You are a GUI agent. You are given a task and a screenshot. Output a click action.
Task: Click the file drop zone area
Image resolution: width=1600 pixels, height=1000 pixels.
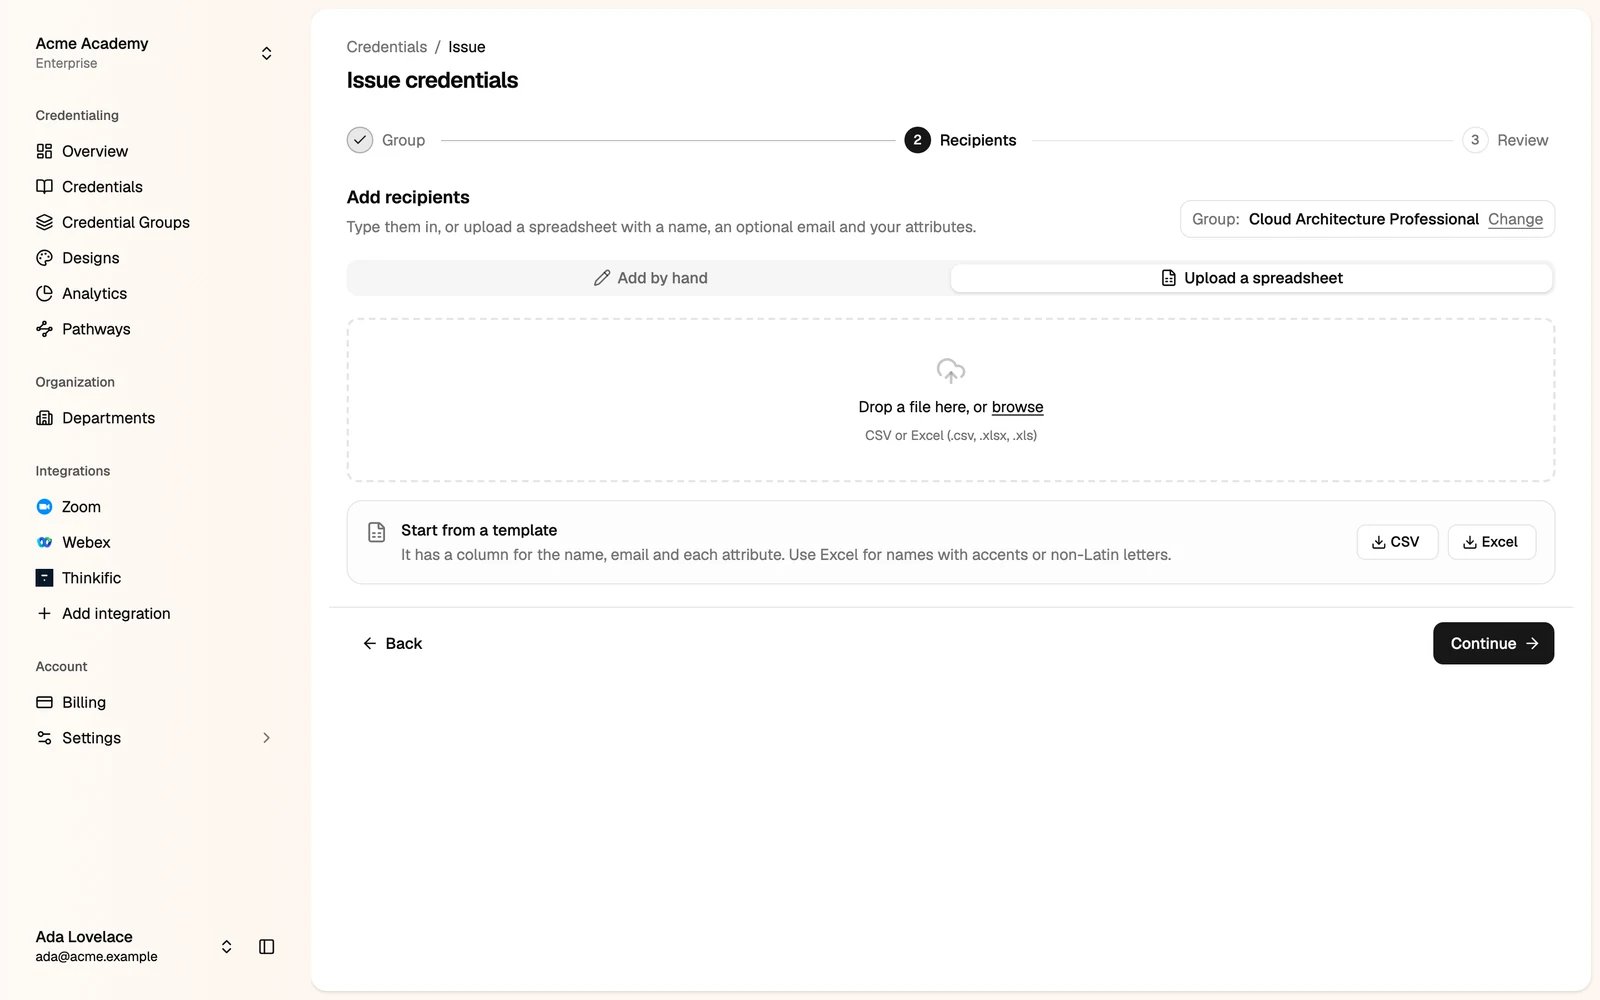coord(951,400)
